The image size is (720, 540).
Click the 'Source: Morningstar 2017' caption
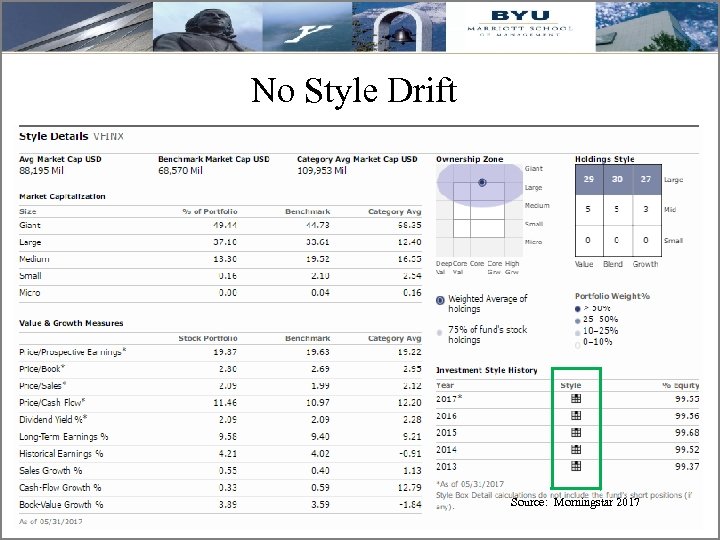click(x=575, y=502)
